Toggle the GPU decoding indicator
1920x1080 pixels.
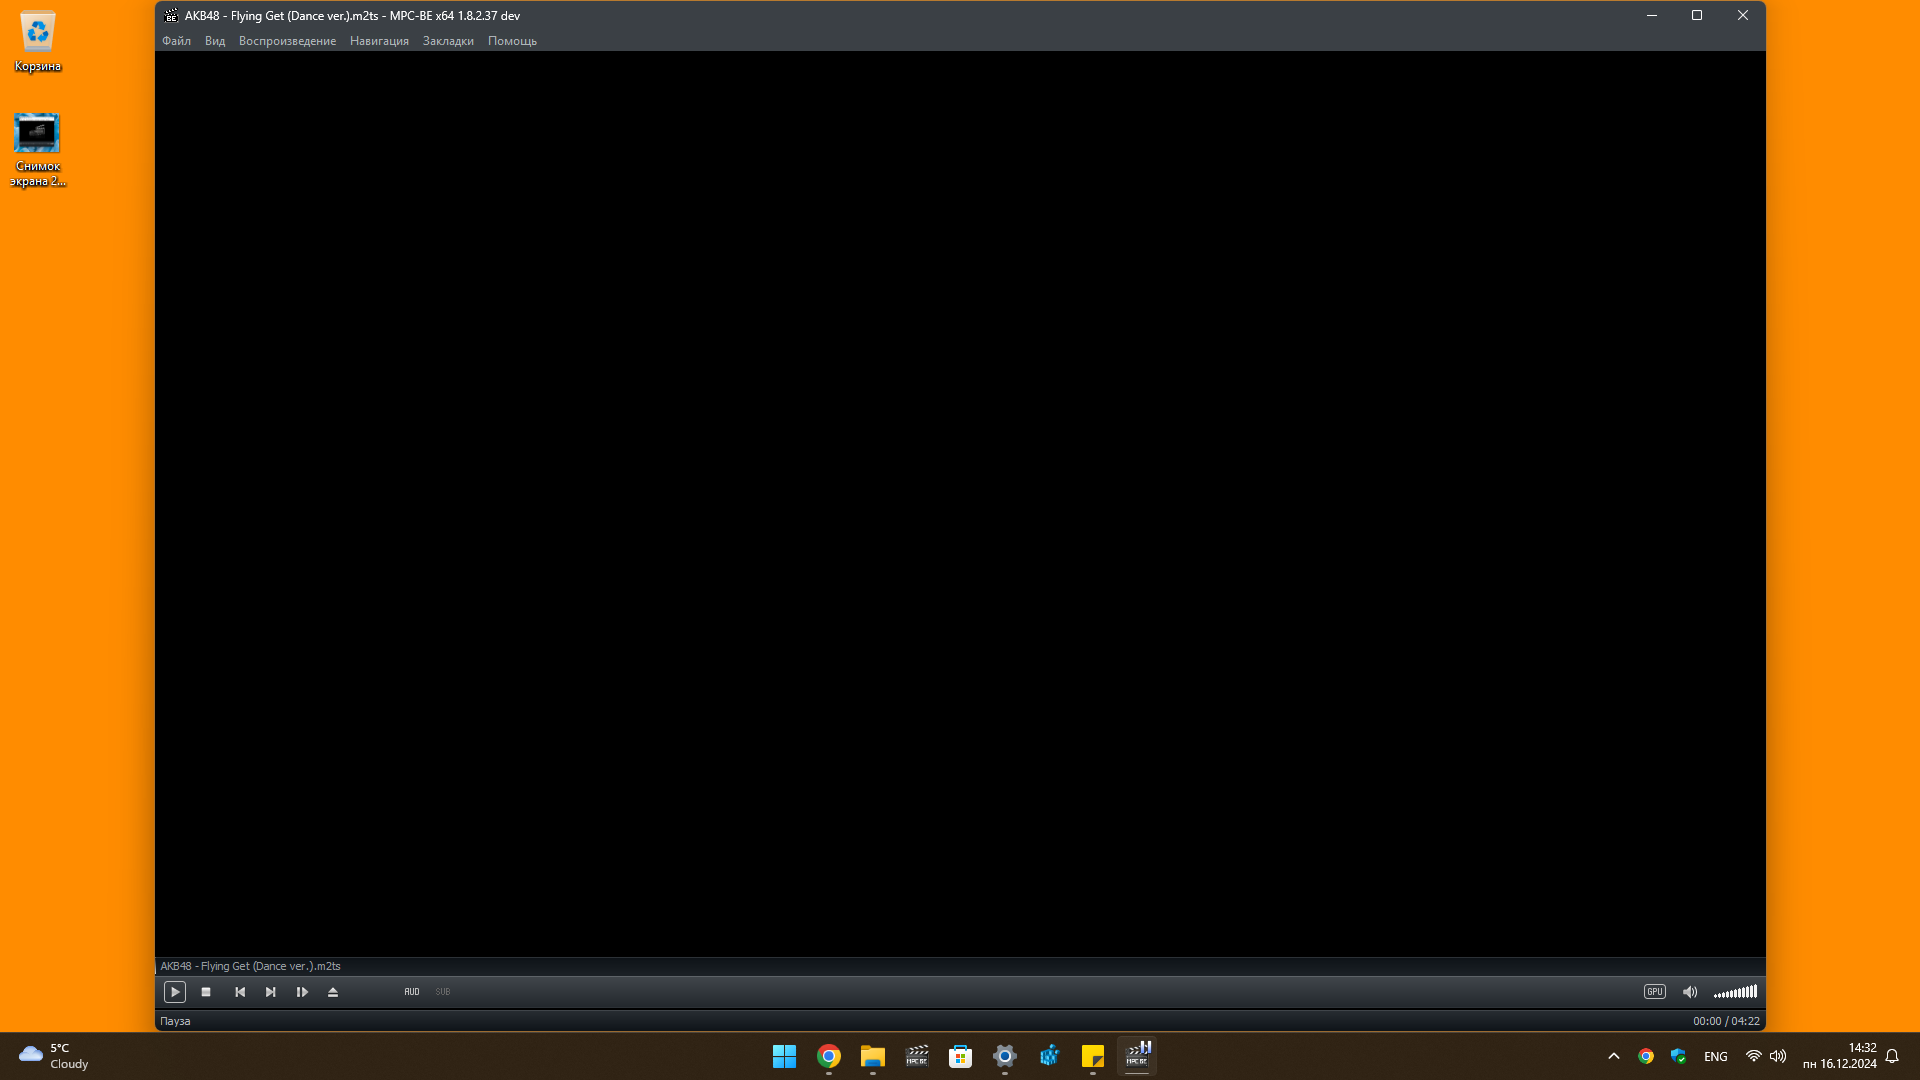pos(1655,992)
